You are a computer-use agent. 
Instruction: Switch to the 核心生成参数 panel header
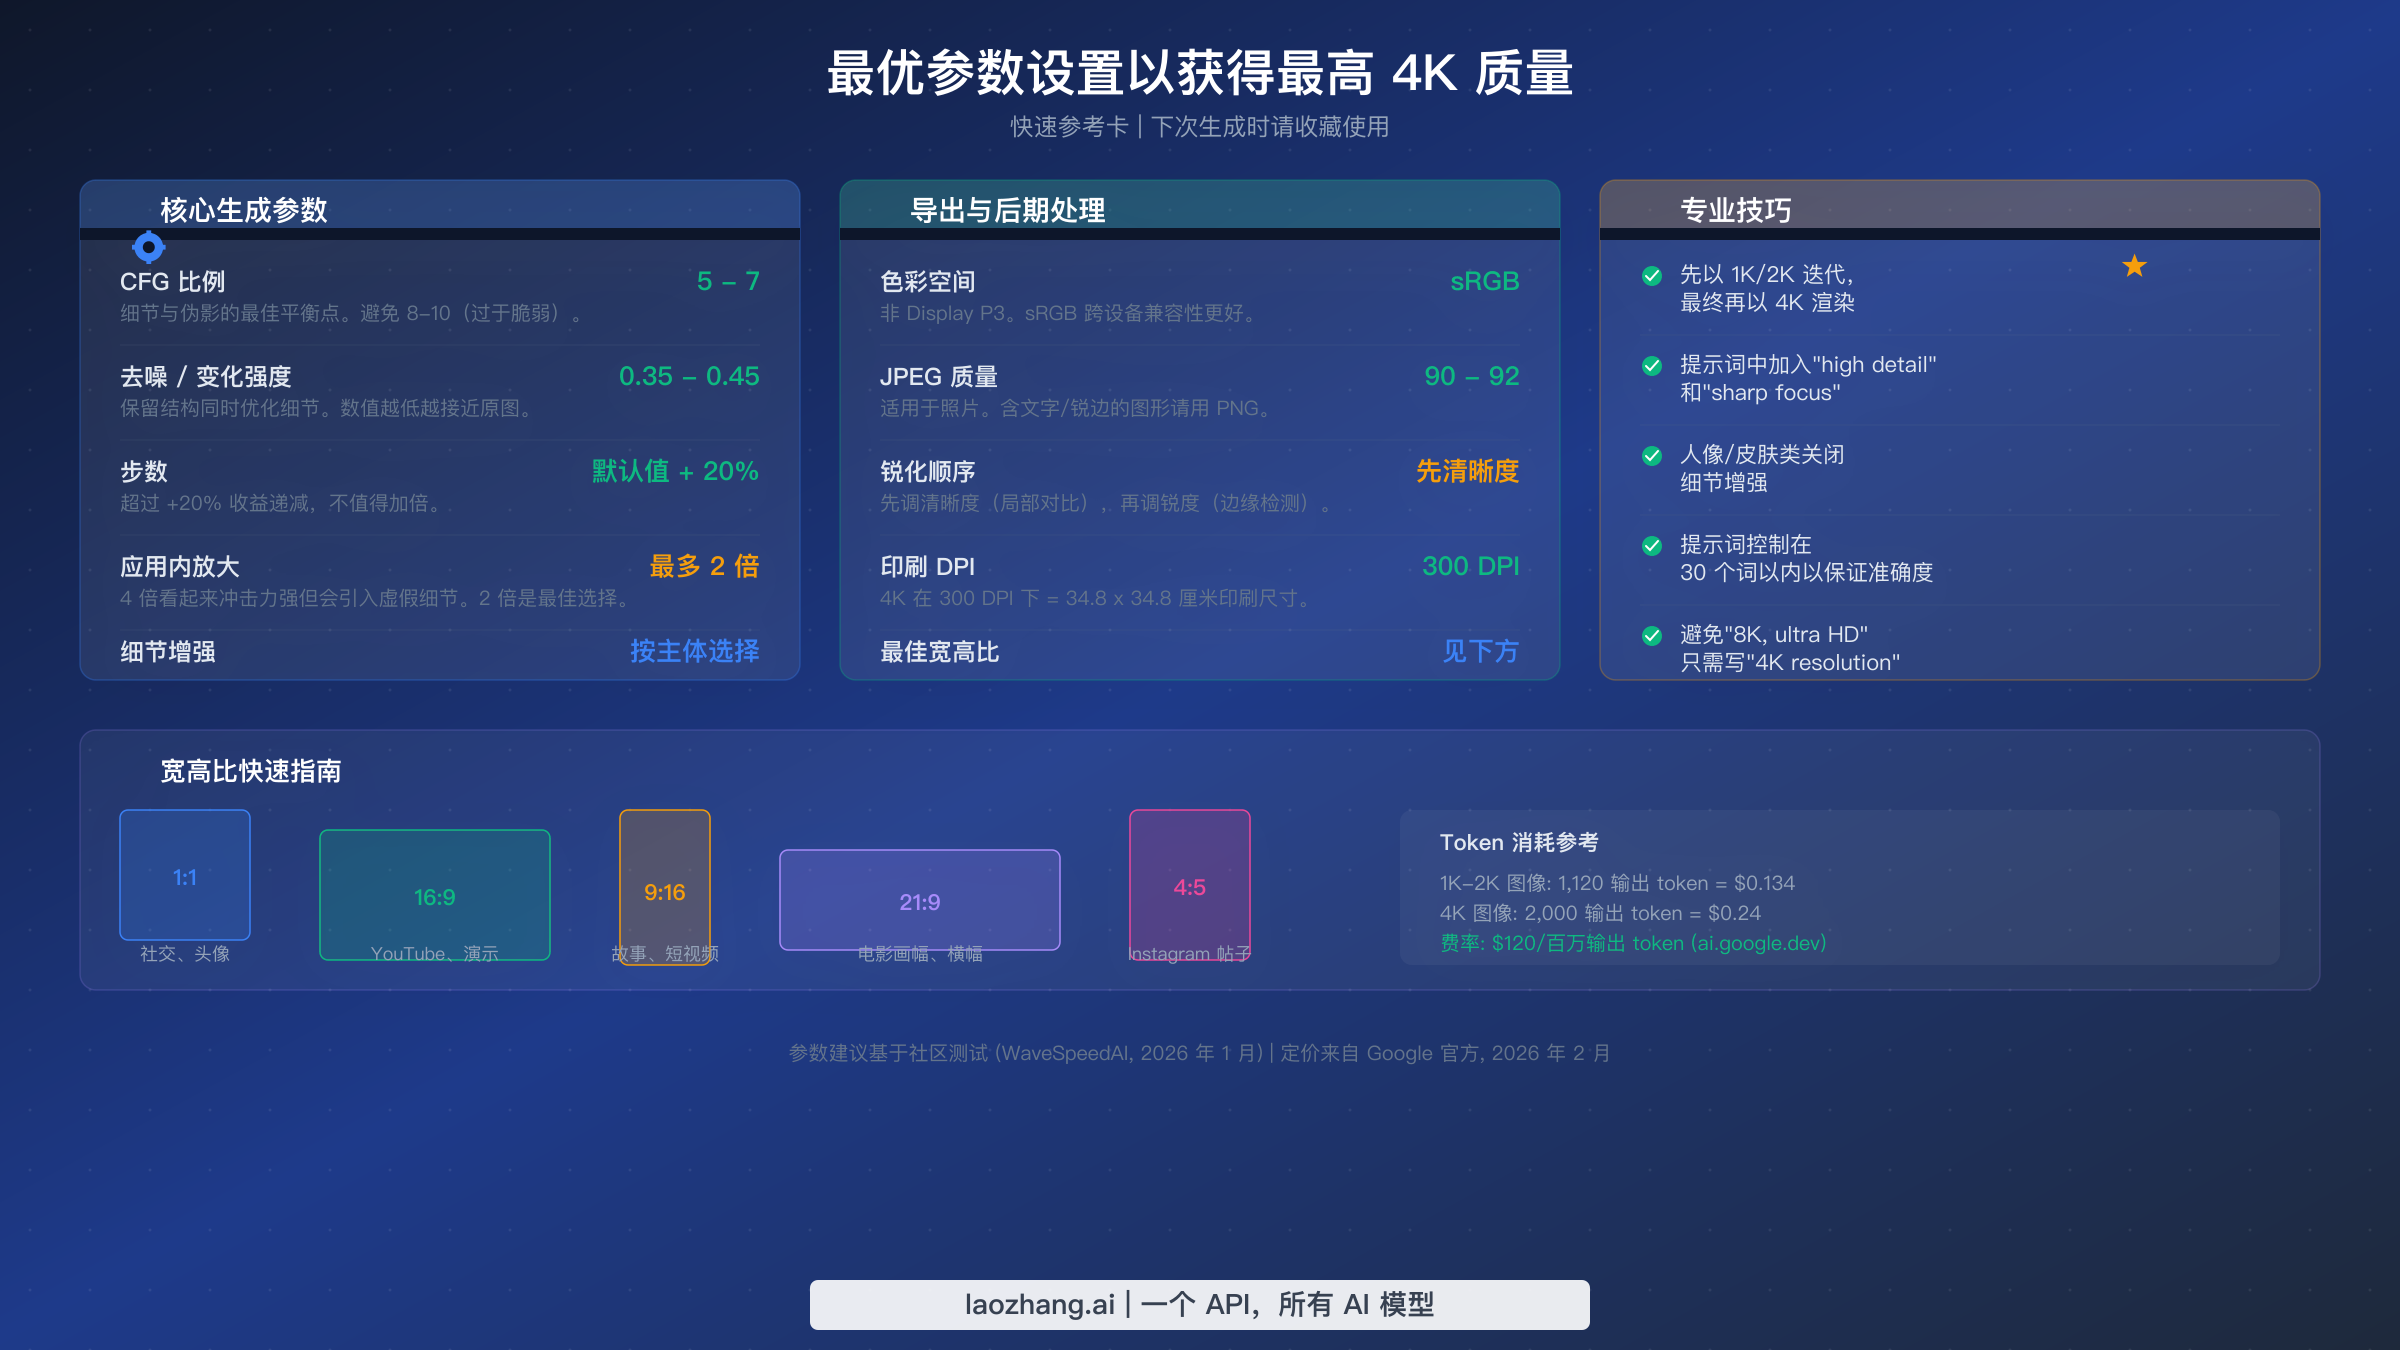243,211
